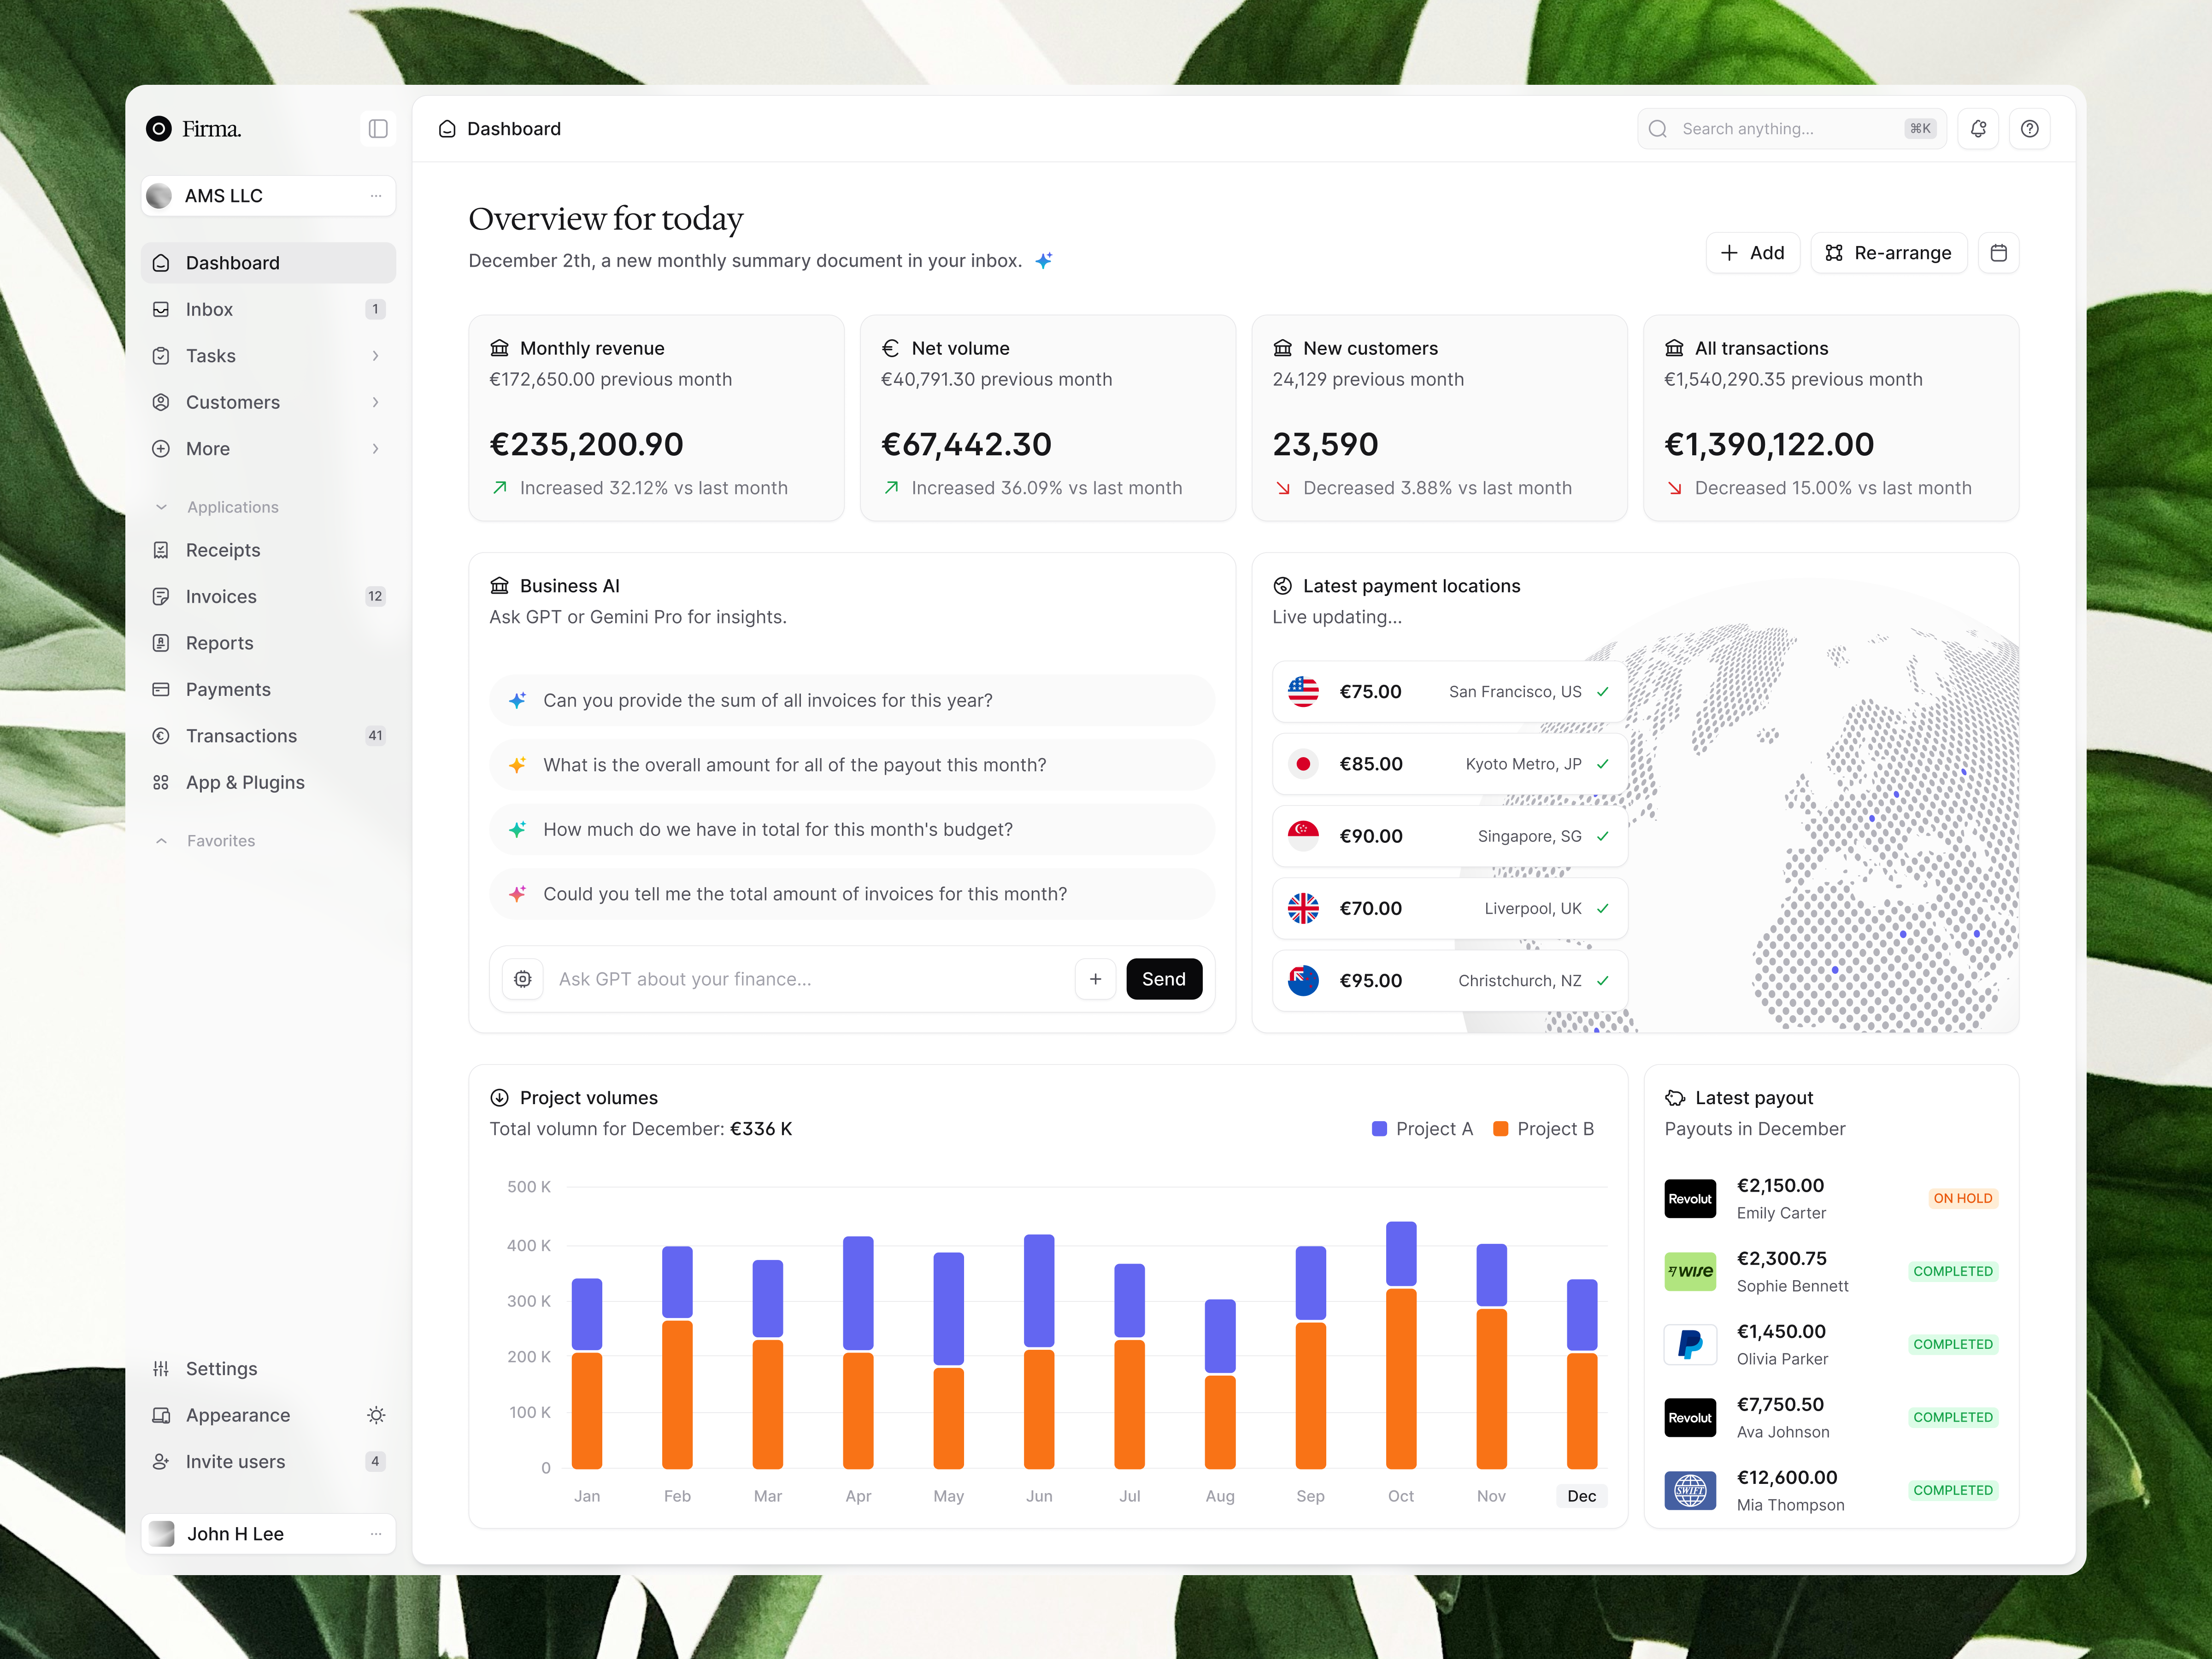Select the Dec label on the chart axis
Screen dimensions: 2212x1659
pyautogui.click(x=1582, y=1496)
